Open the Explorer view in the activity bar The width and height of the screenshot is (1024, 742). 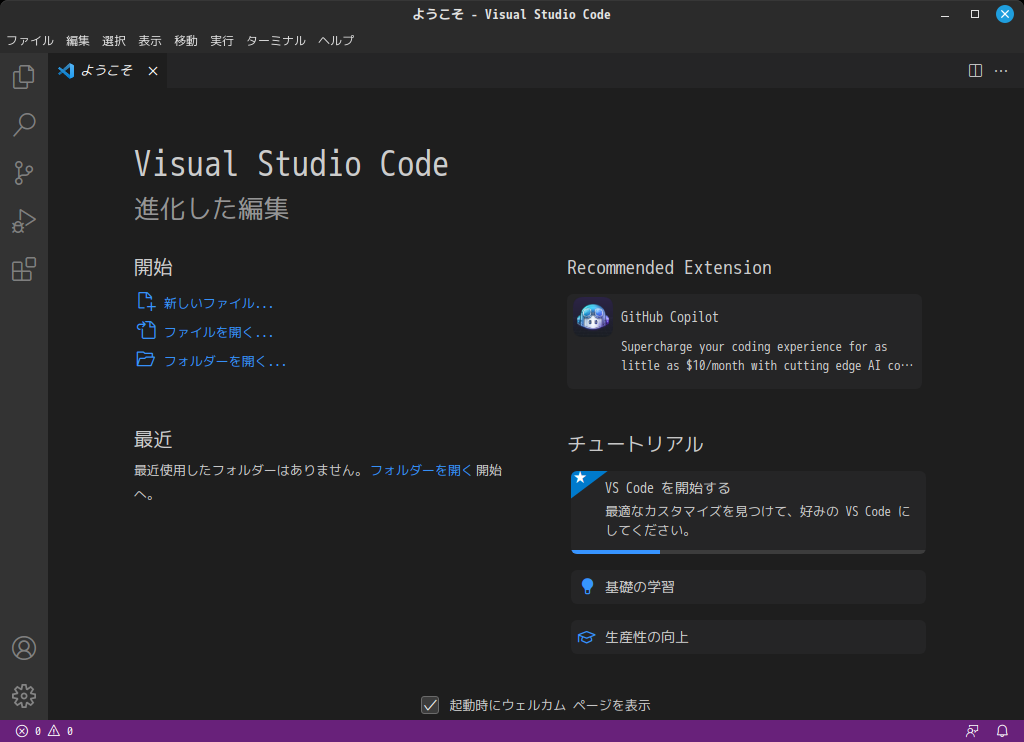(x=23, y=76)
